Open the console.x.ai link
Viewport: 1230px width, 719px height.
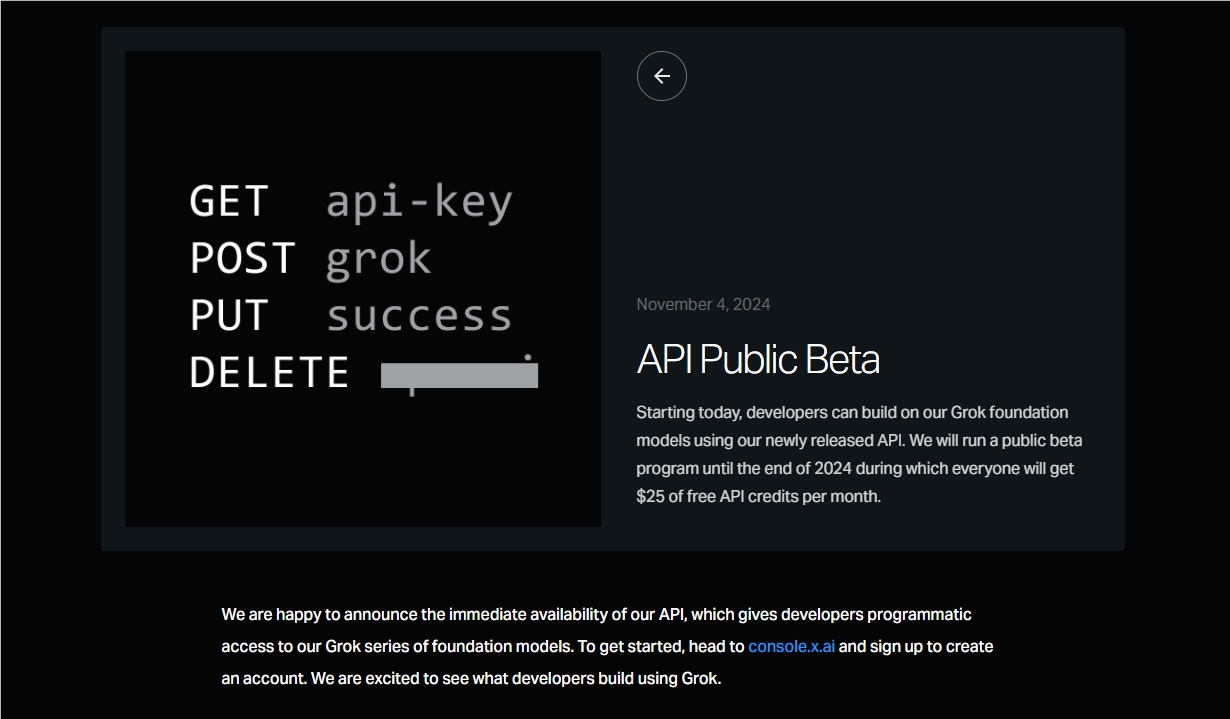tap(791, 646)
